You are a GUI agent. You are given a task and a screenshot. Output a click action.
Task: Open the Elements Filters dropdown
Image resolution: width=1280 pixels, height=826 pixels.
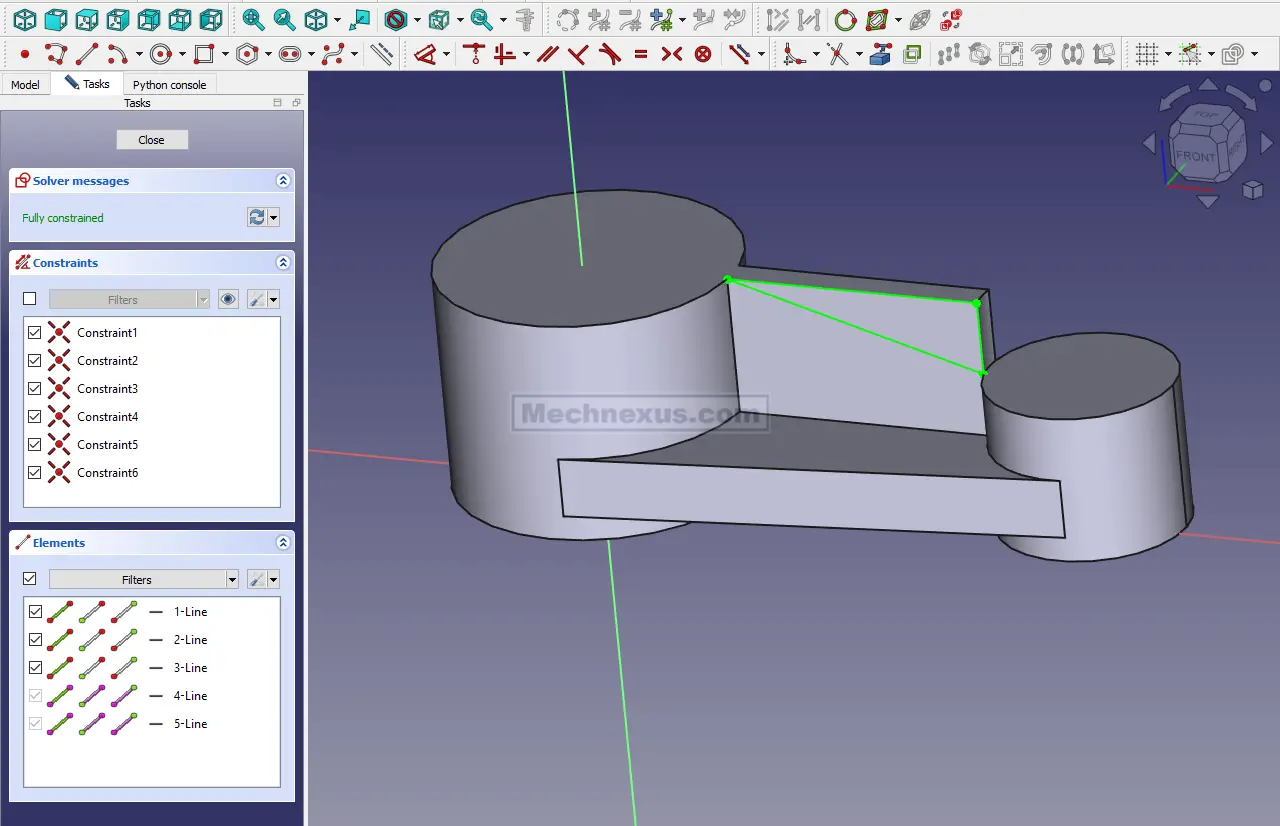pyautogui.click(x=144, y=580)
